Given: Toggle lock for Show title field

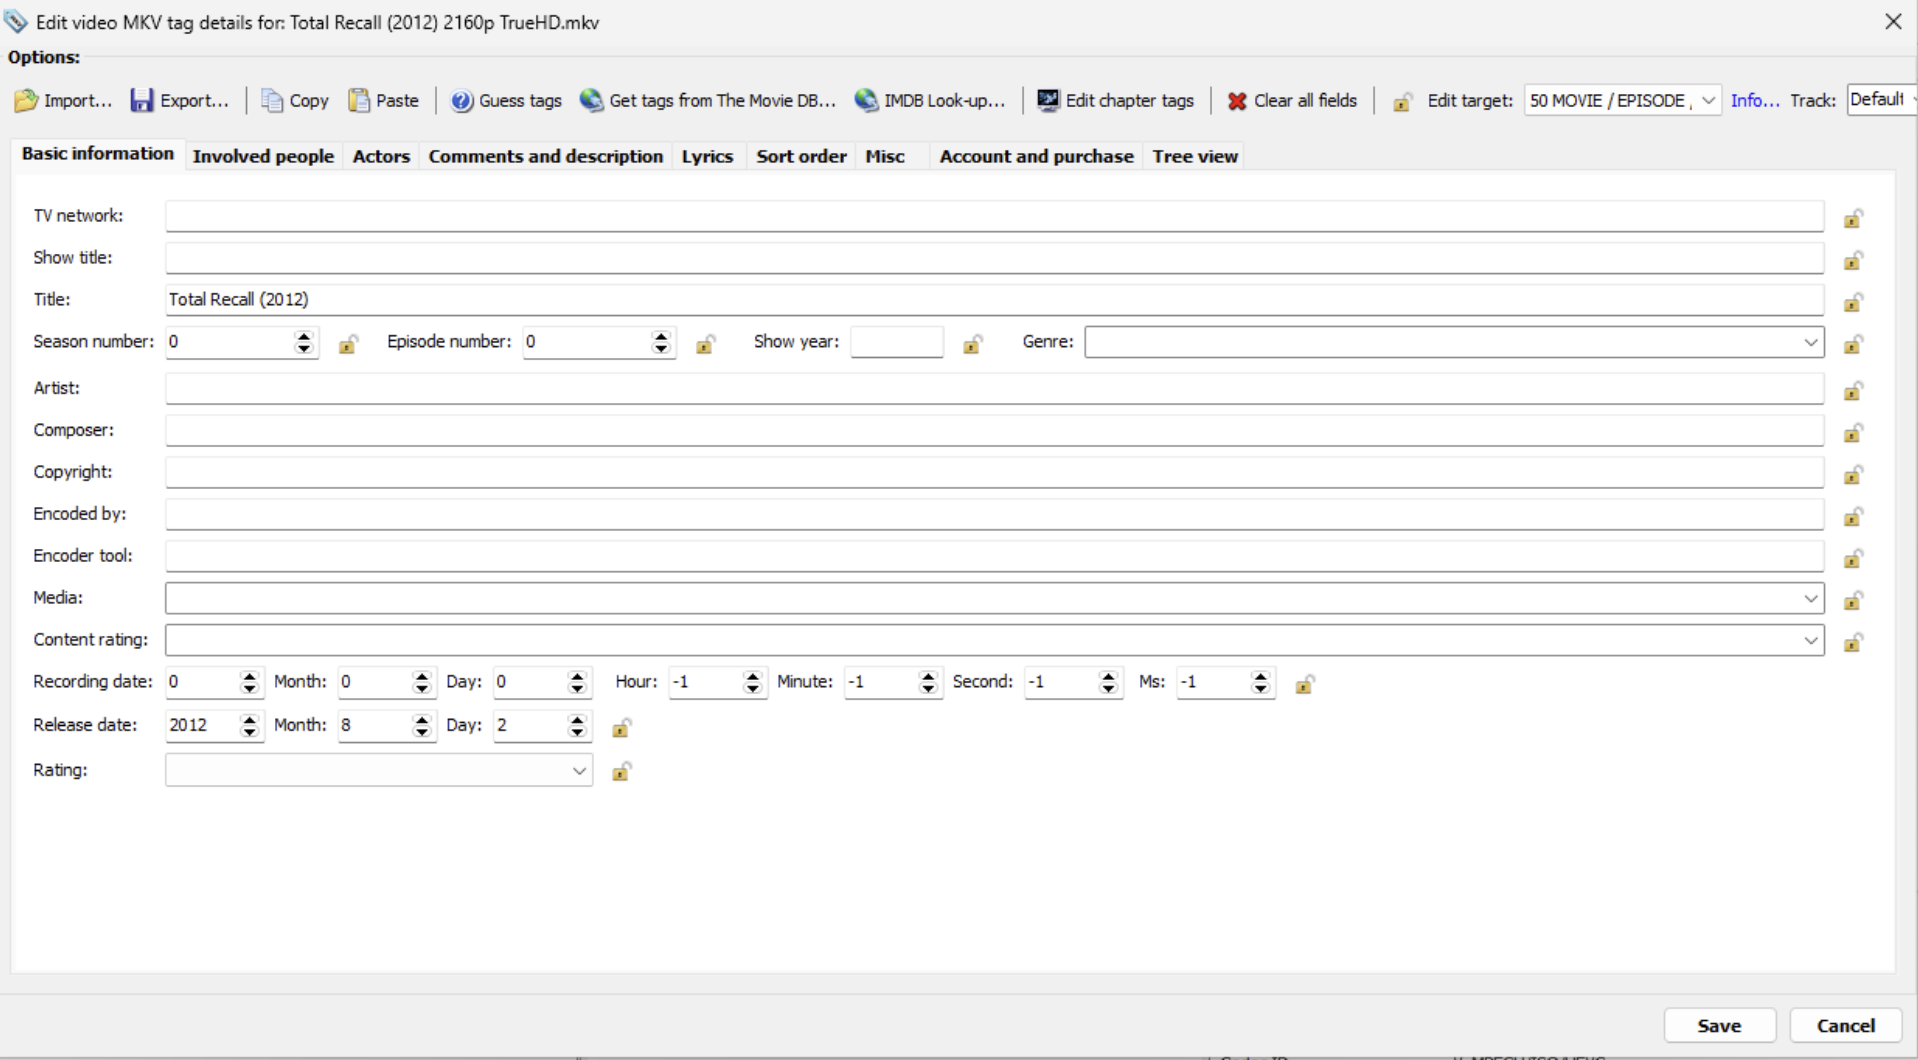Looking at the screenshot, I should tap(1853, 260).
